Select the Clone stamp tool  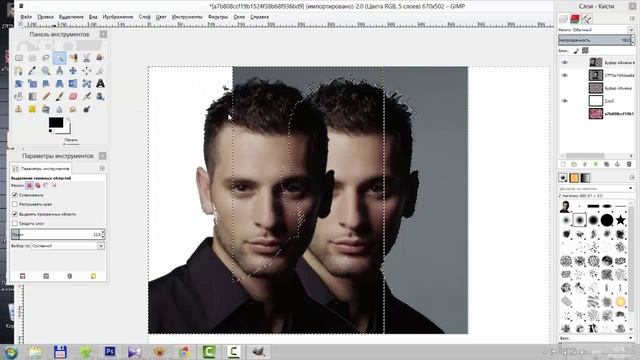click(19, 109)
